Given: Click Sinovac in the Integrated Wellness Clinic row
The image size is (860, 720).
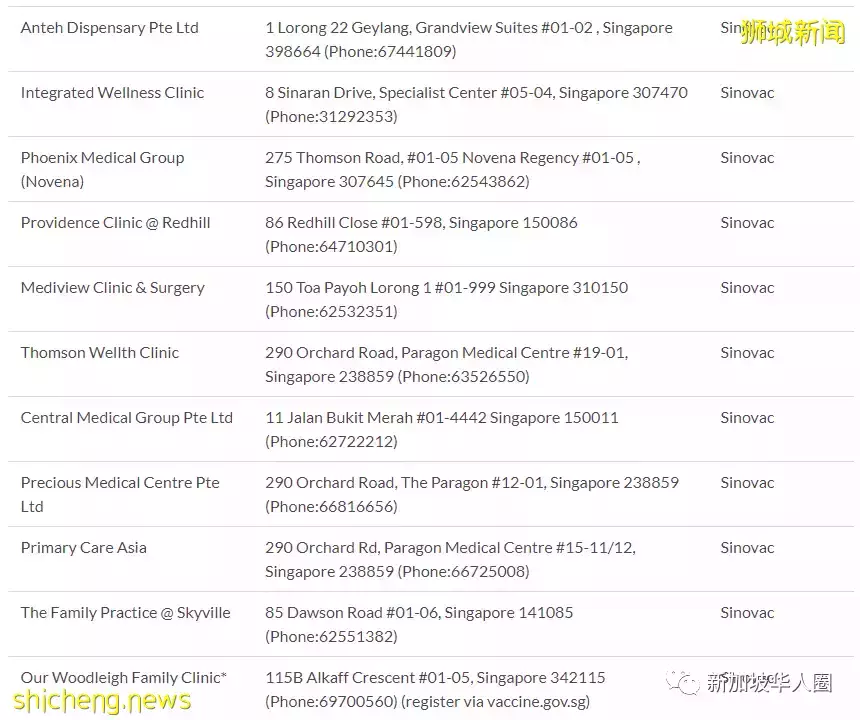Looking at the screenshot, I should click(x=747, y=93).
